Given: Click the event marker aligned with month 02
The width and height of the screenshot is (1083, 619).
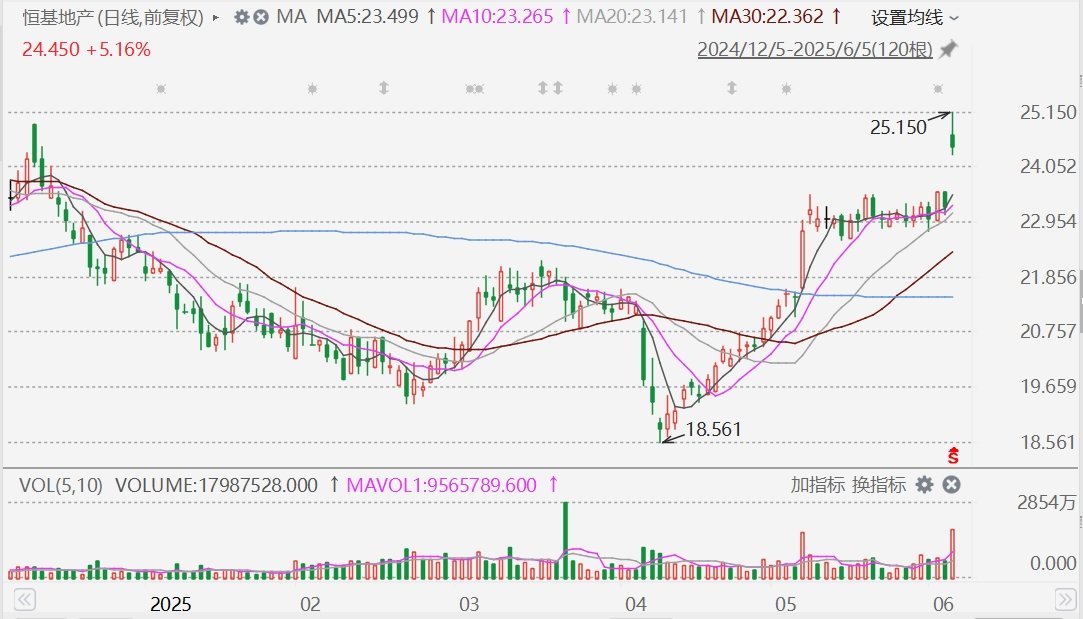Looking at the screenshot, I should click(x=312, y=88).
